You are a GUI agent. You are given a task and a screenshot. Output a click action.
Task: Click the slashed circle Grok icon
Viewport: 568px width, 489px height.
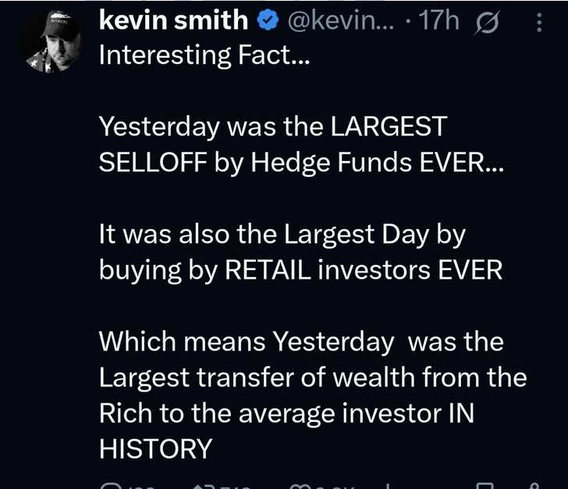tap(487, 22)
